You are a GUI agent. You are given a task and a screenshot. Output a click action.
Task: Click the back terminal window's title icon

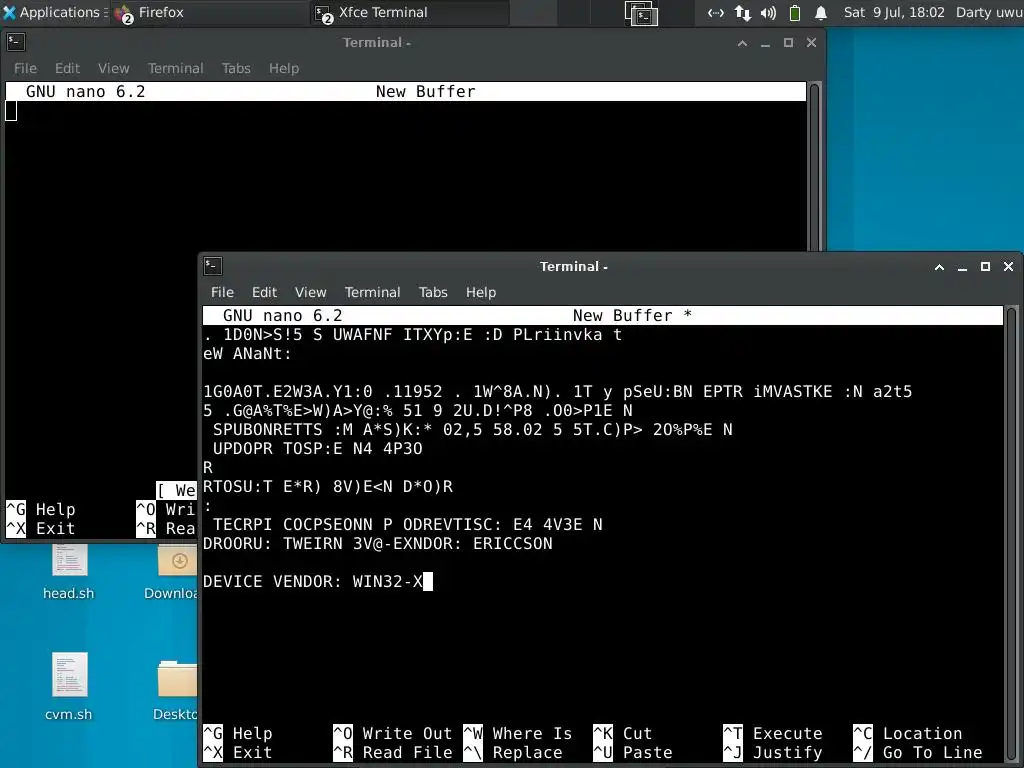coord(16,42)
